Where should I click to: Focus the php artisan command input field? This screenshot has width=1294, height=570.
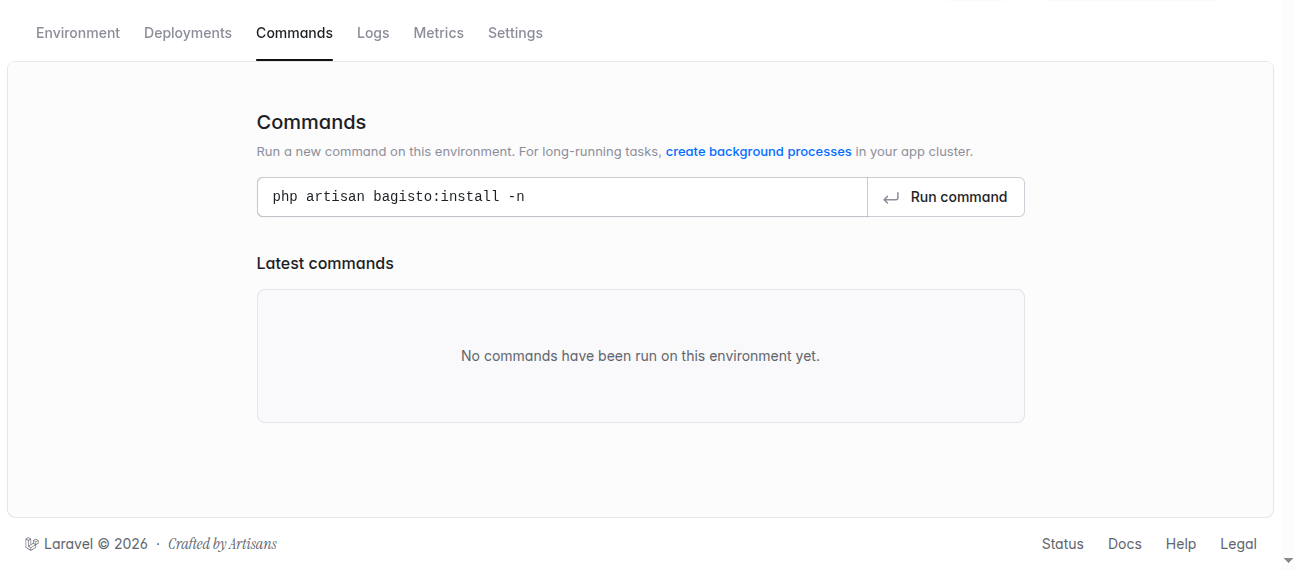562,197
